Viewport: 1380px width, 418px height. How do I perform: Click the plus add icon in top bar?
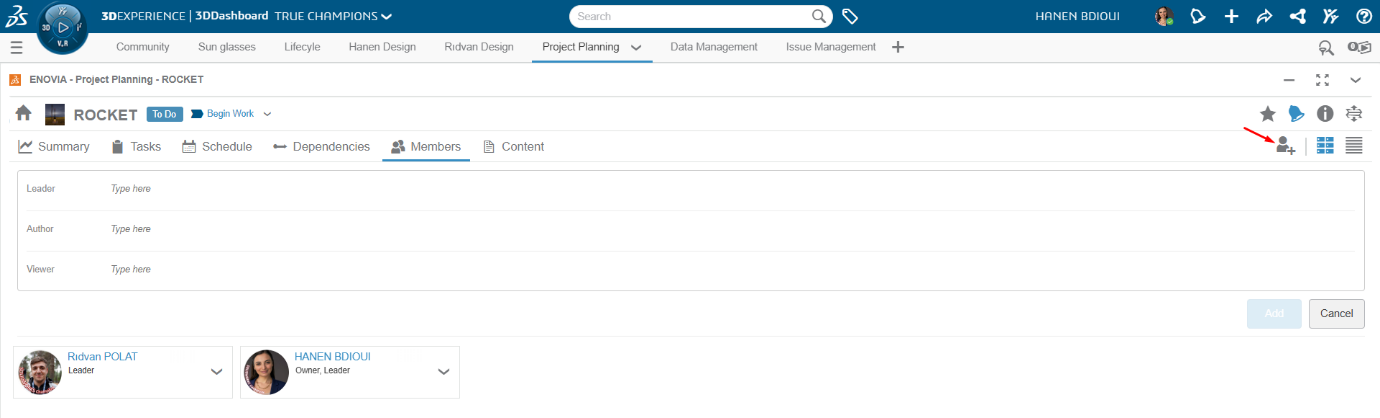(x=1232, y=16)
